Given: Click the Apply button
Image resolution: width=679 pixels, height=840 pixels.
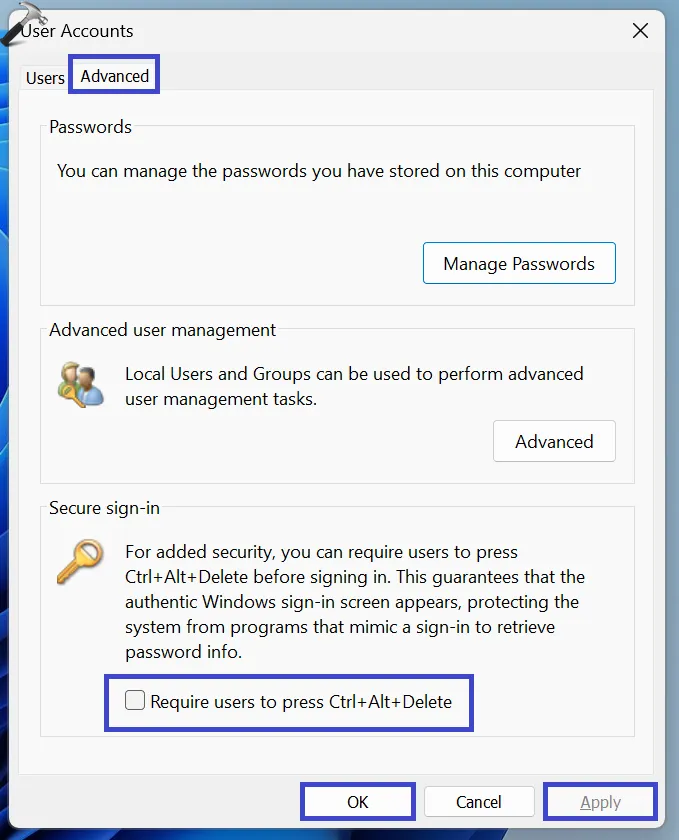Looking at the screenshot, I should [600, 802].
